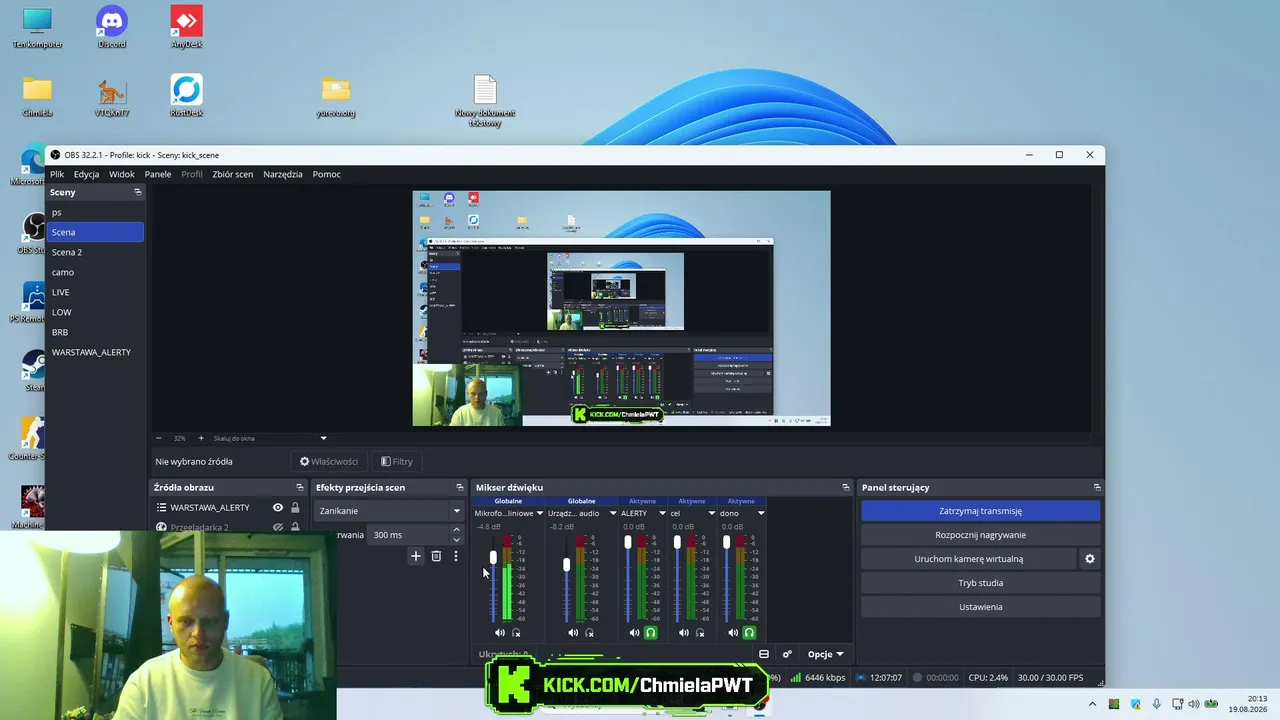This screenshot has height=720, width=1280.
Task: Toggle visibility of WARSTAWA_ALERTY source
Action: pyautogui.click(x=278, y=508)
